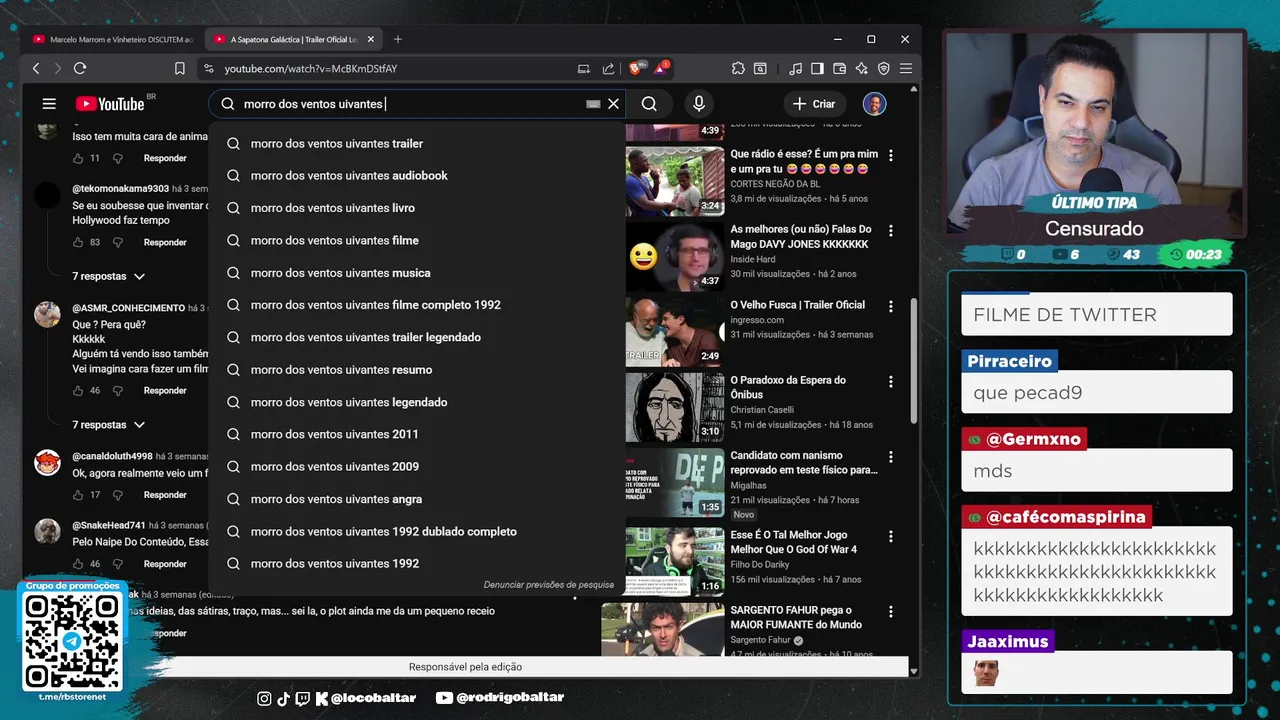Image resolution: width=1280 pixels, height=720 pixels.
Task: Open the Brave Shields lion icon
Action: (x=635, y=68)
